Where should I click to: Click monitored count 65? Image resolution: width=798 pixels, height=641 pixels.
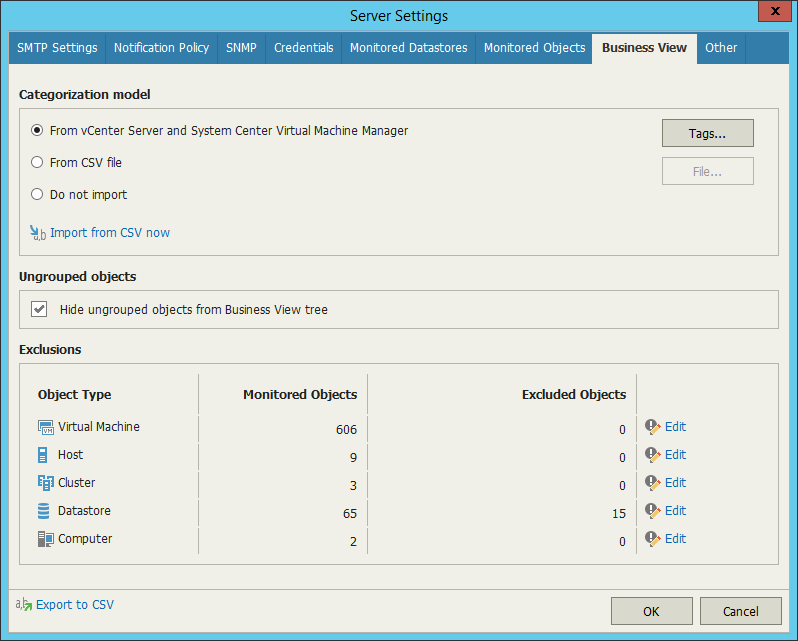(x=350, y=514)
